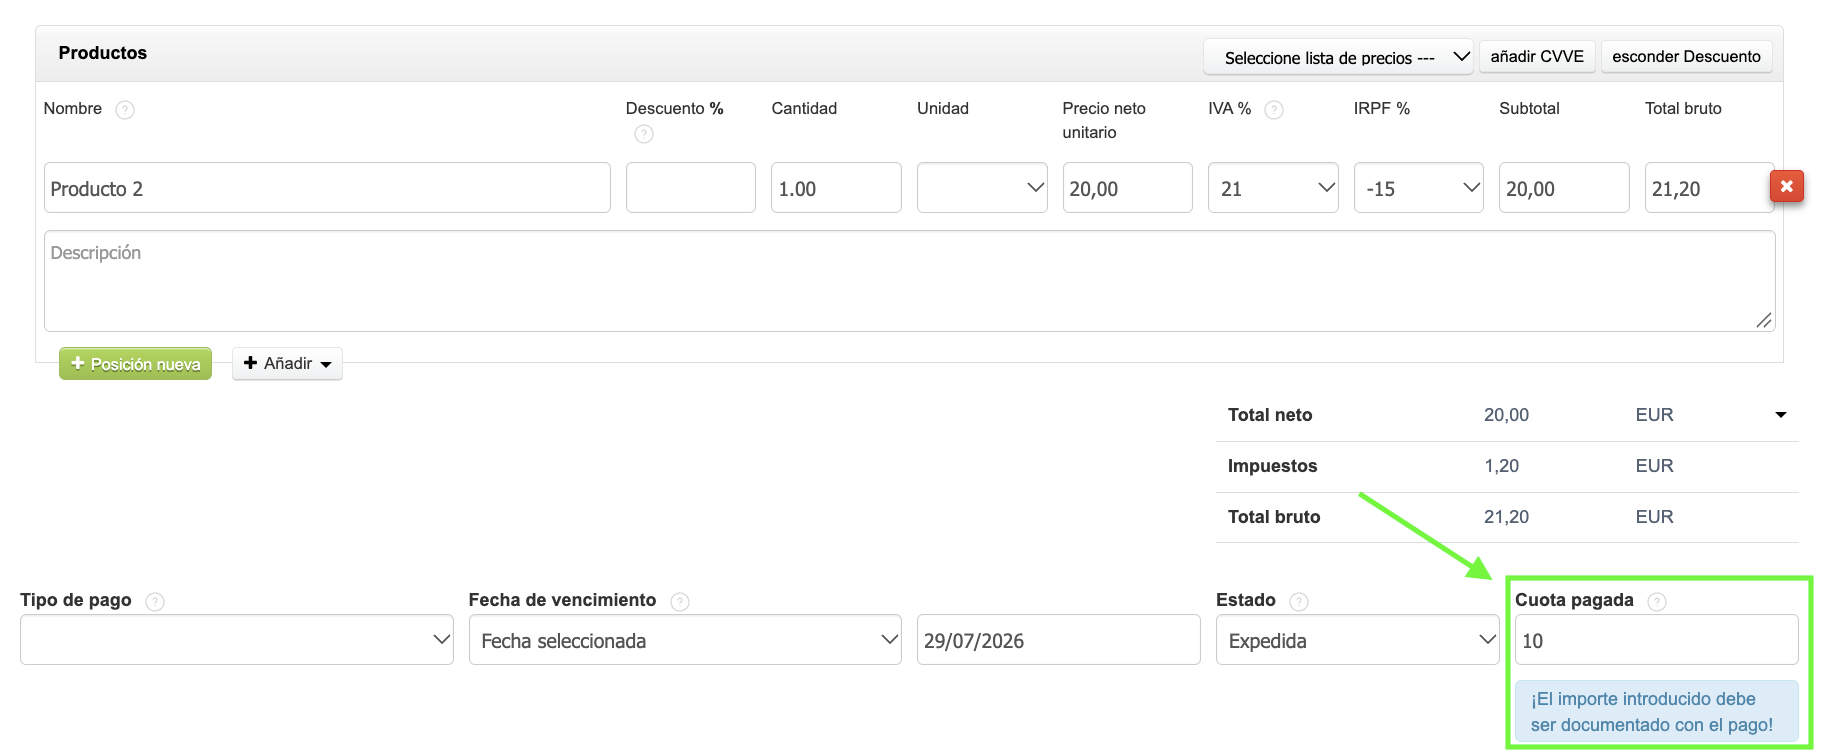Screen dimensions: 1840x754
Task: Open the IRPF % dropdown showing -15
Action: point(1419,188)
